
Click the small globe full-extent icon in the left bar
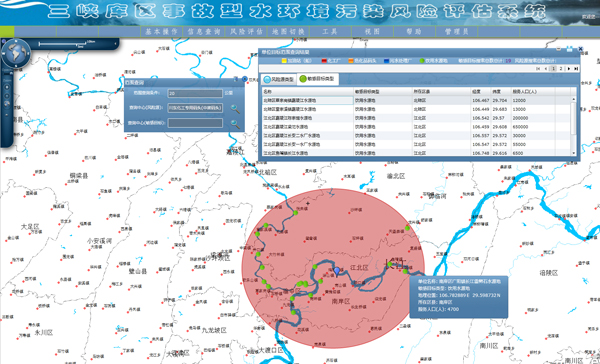click(7, 104)
